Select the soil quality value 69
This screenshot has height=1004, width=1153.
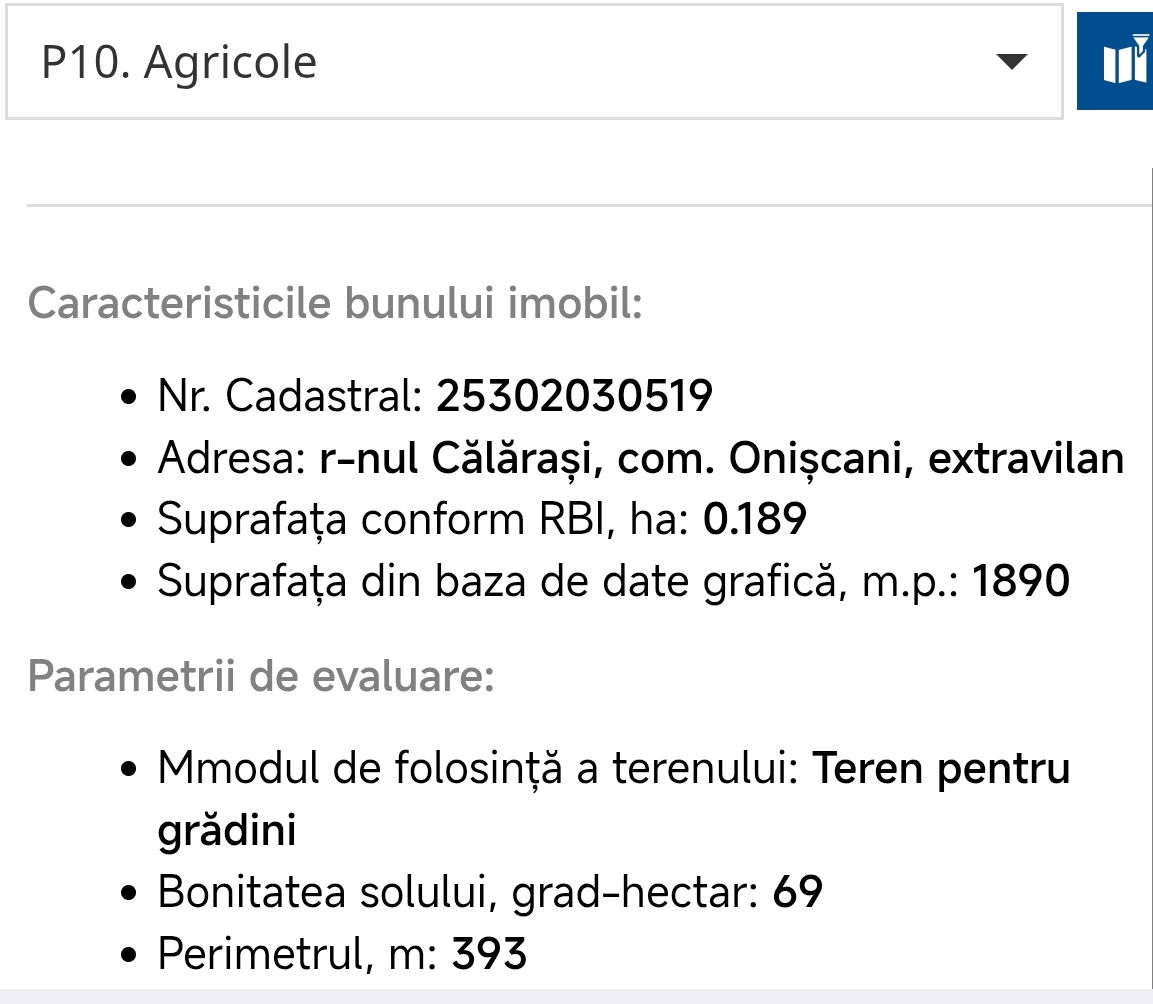[797, 892]
